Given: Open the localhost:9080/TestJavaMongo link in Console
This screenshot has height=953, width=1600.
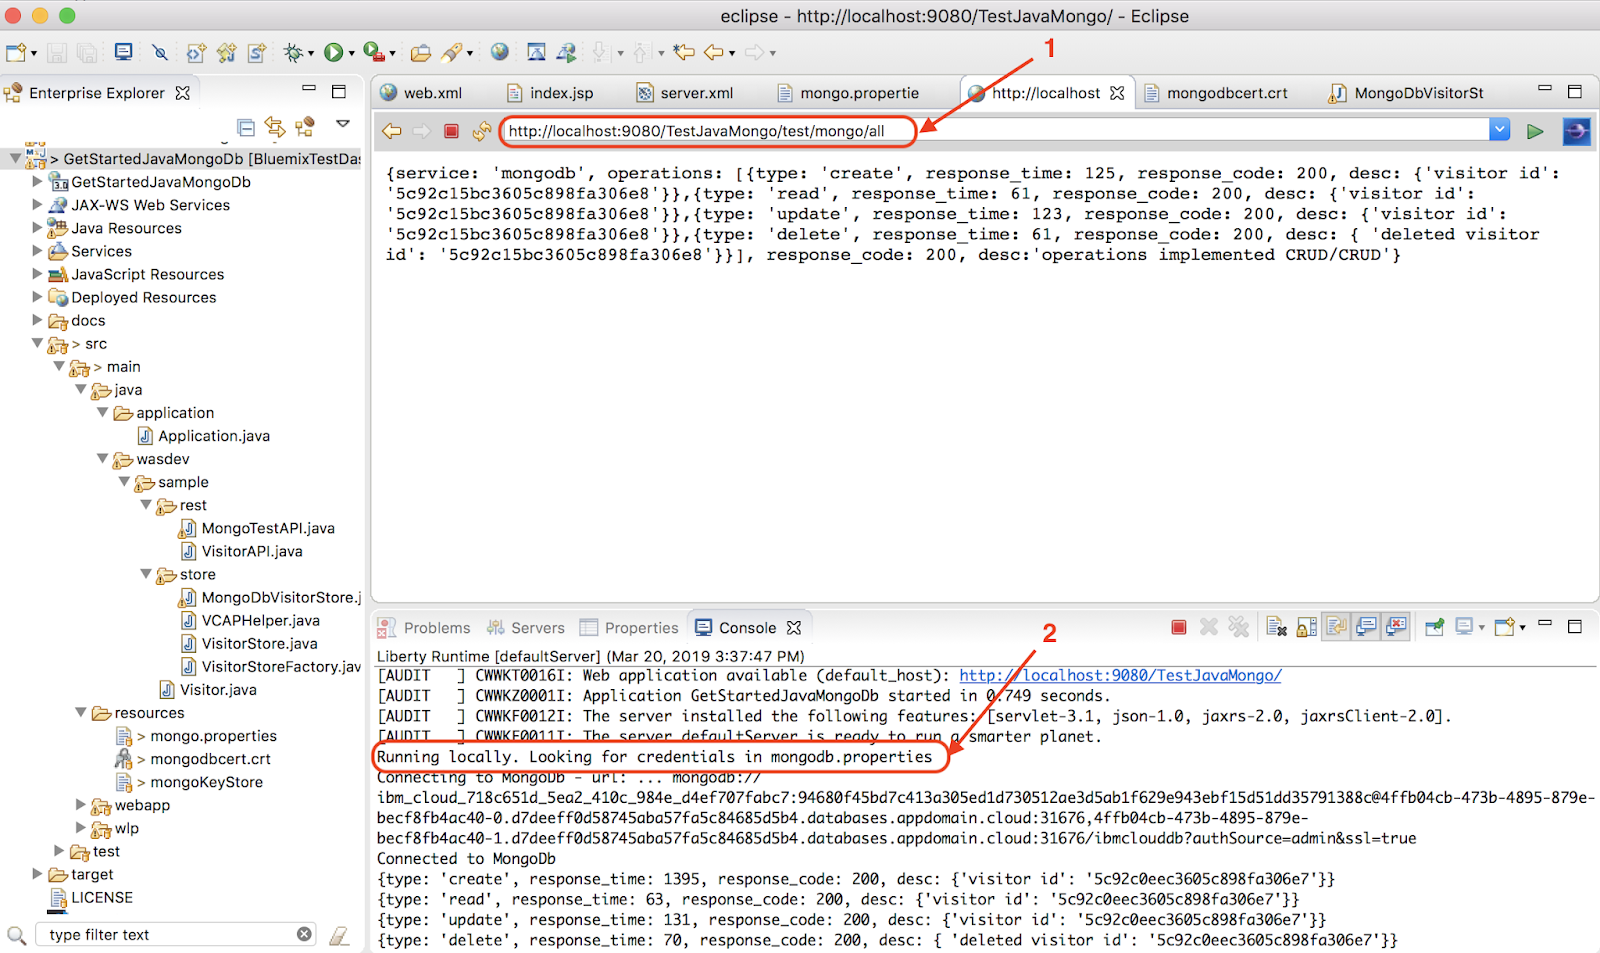Looking at the screenshot, I should [x=1120, y=676].
